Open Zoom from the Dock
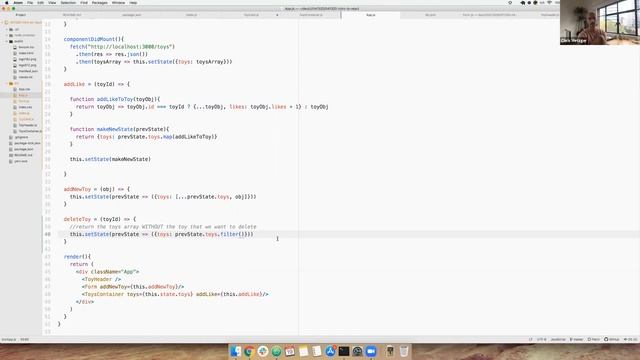The image size is (640, 360). coord(371,351)
